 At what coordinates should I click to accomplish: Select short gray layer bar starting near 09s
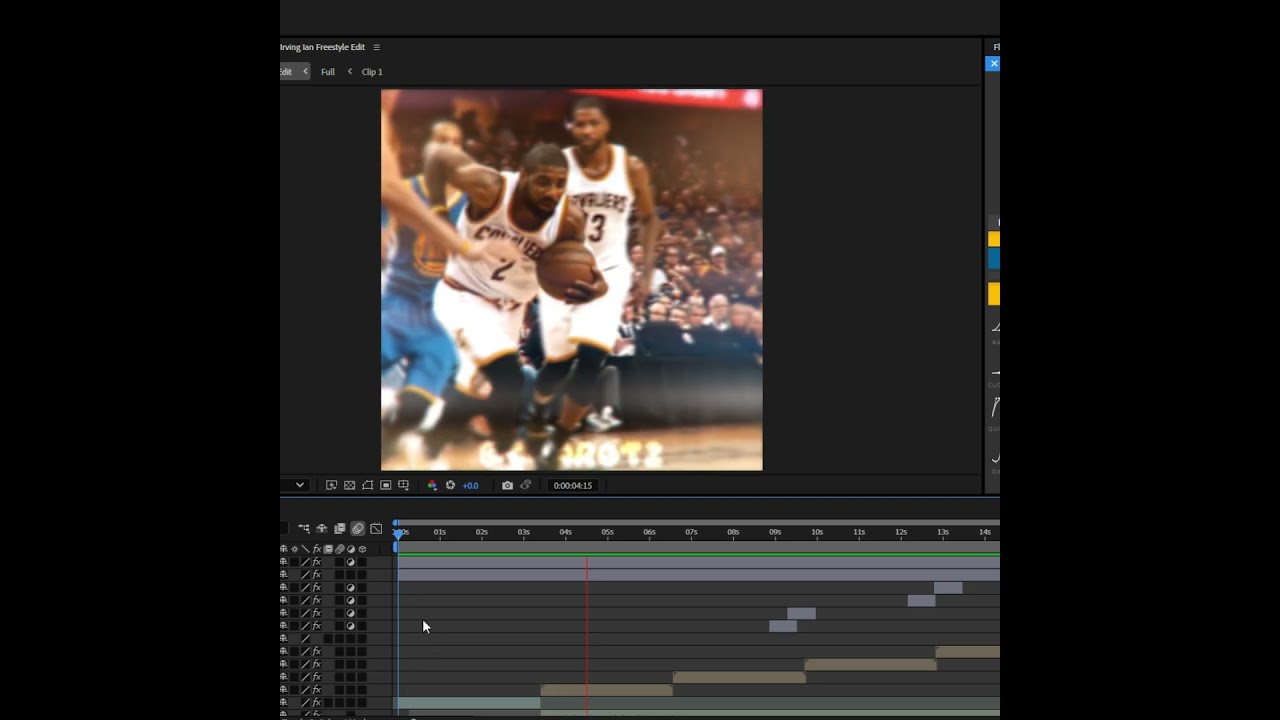(x=783, y=626)
